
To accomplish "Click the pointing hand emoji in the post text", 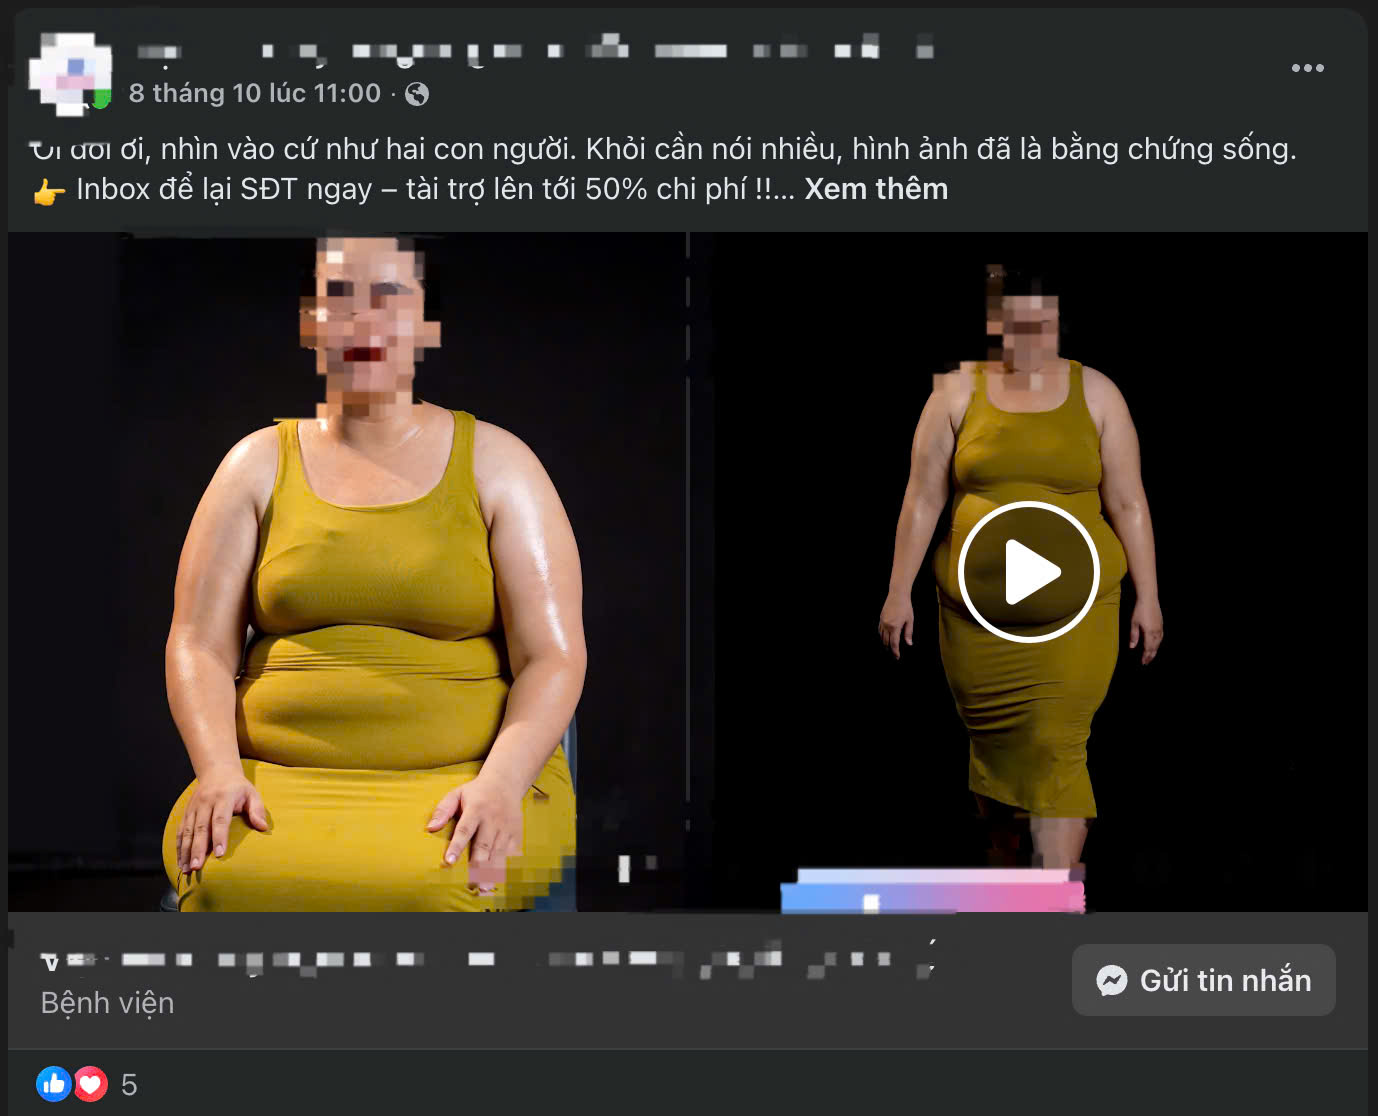I will 49,191.
